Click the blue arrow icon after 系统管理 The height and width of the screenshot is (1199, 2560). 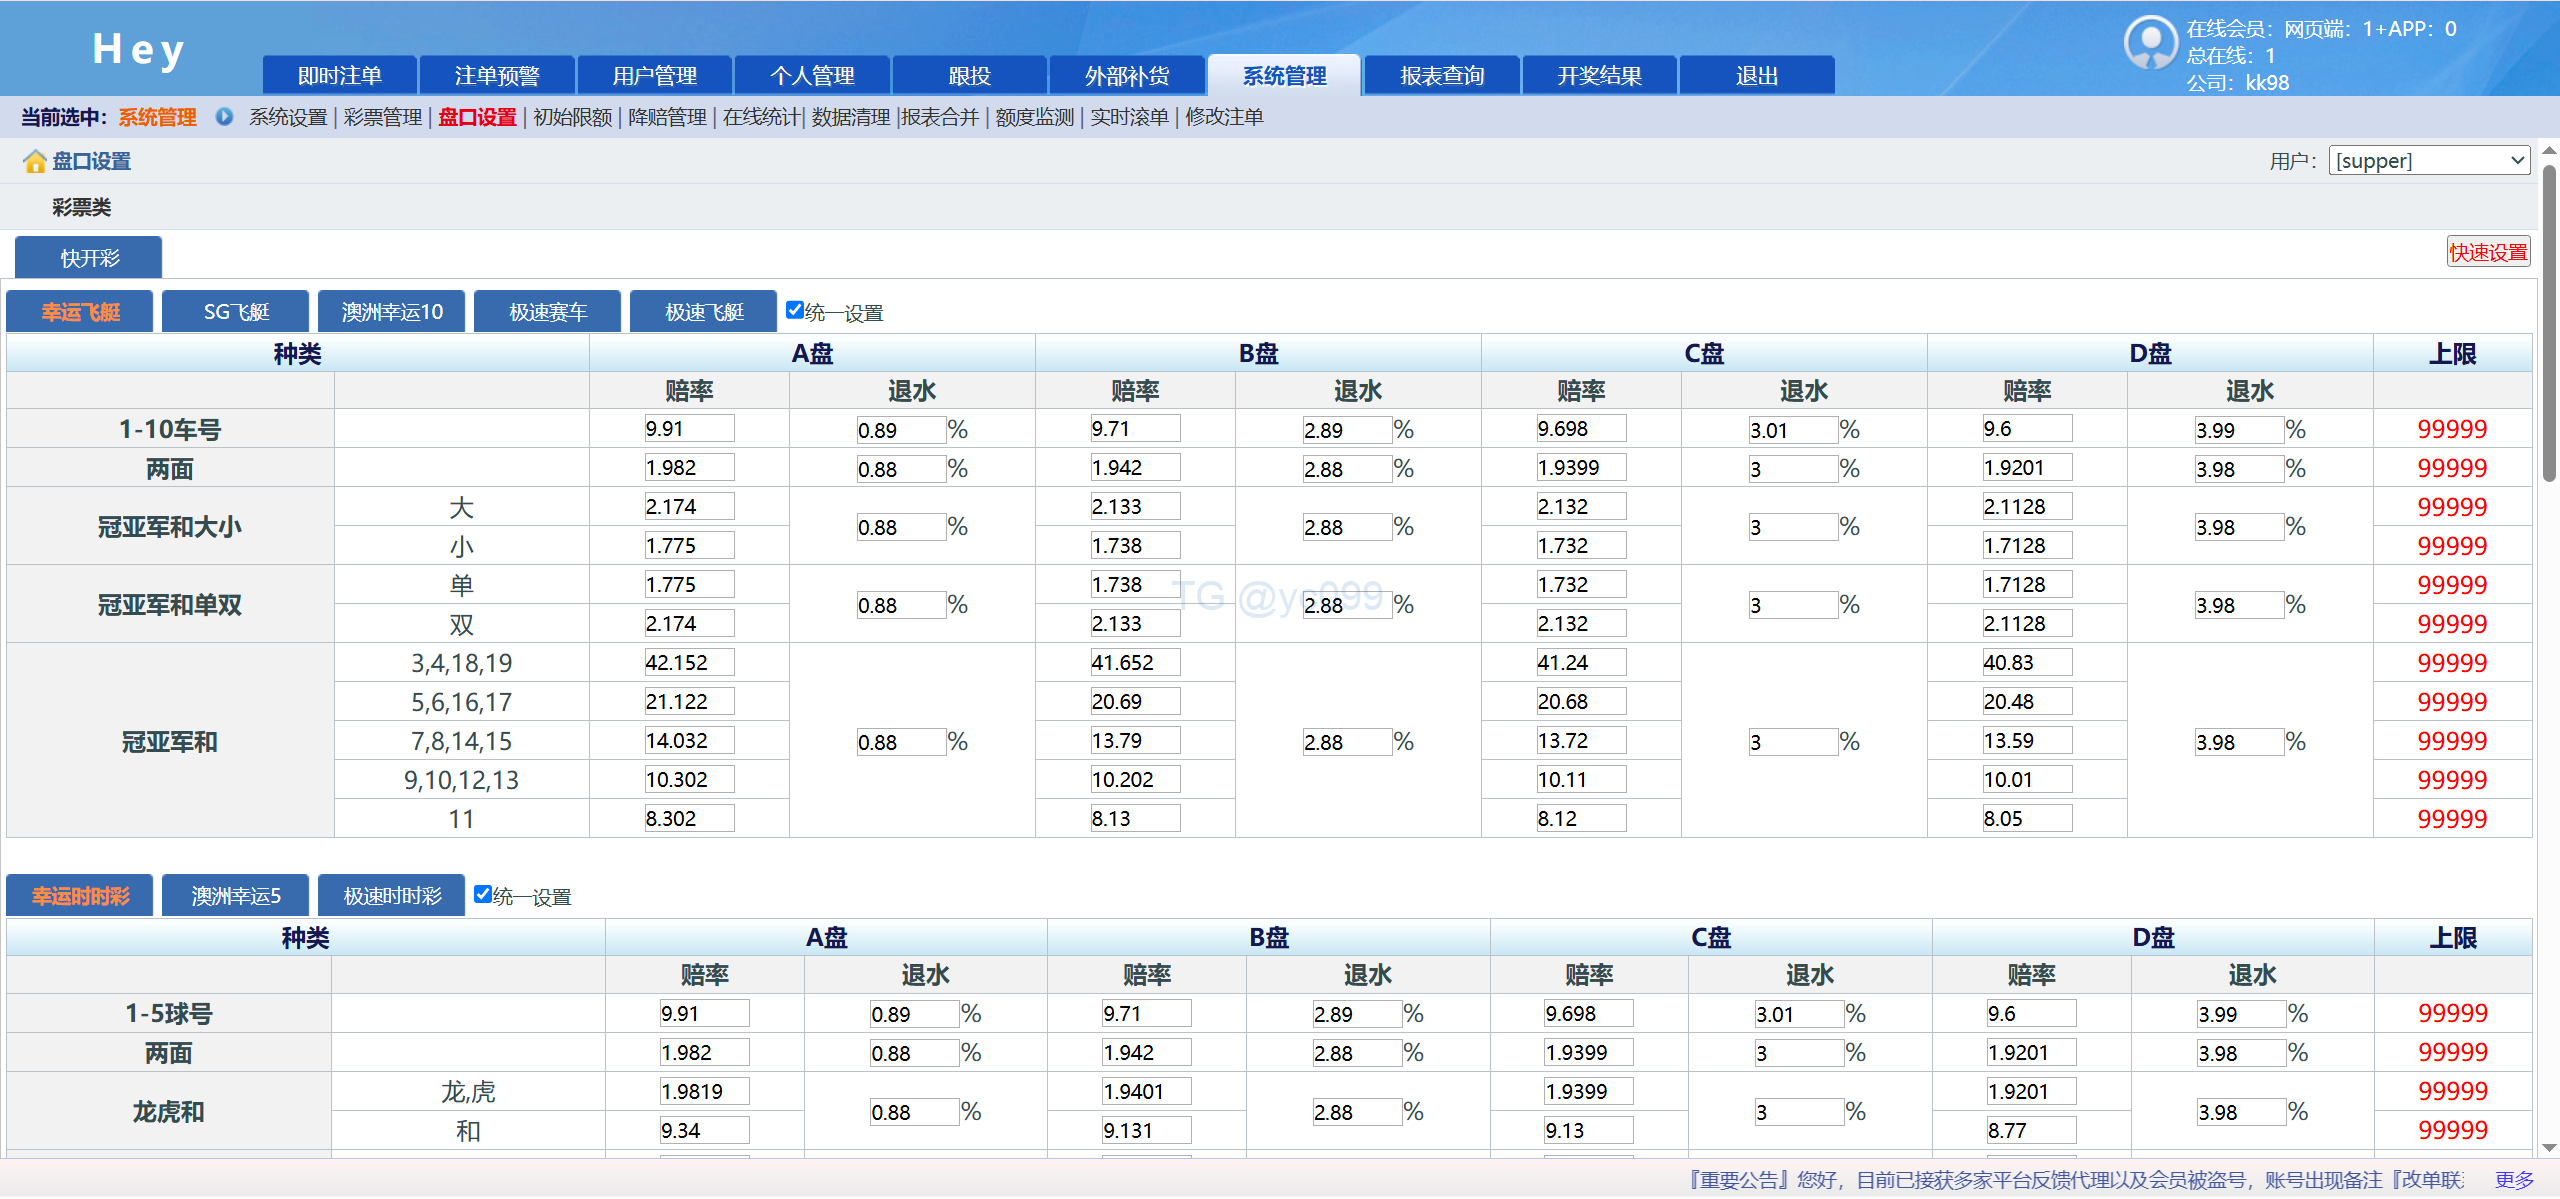tap(224, 117)
